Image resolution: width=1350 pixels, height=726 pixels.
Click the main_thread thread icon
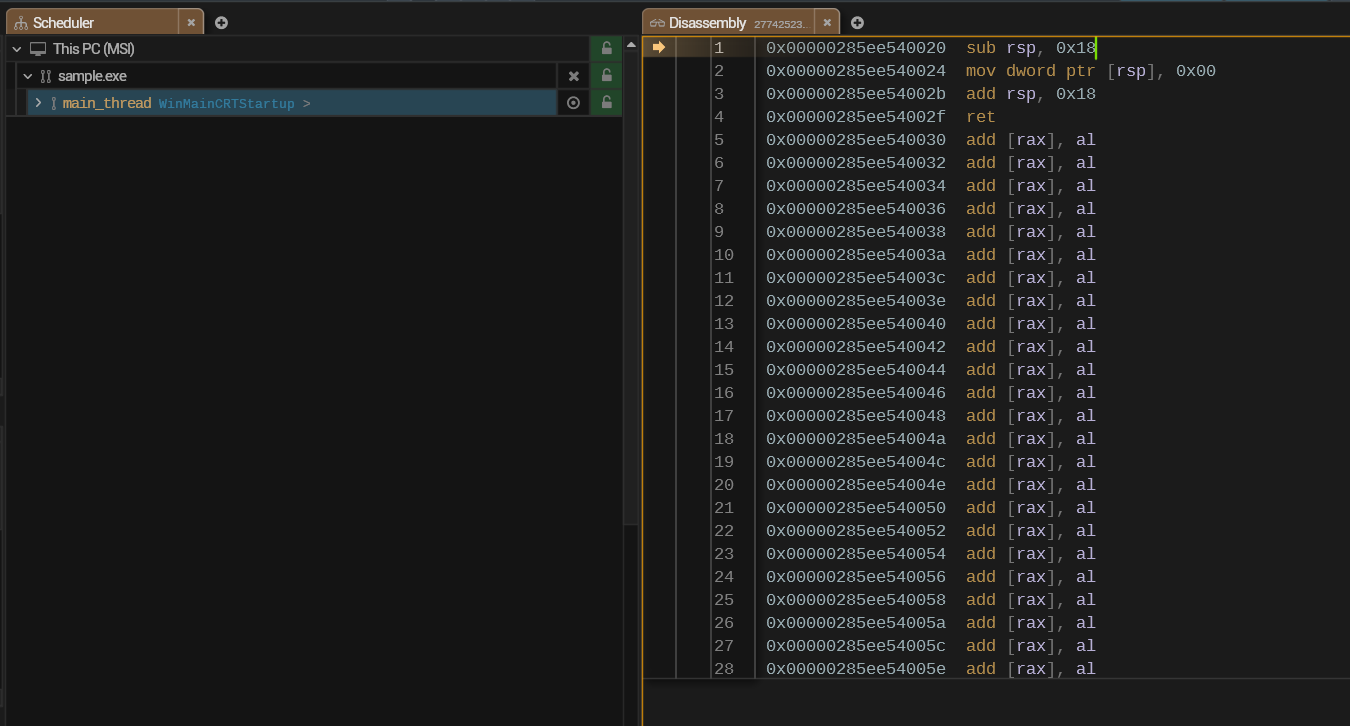[x=54, y=103]
